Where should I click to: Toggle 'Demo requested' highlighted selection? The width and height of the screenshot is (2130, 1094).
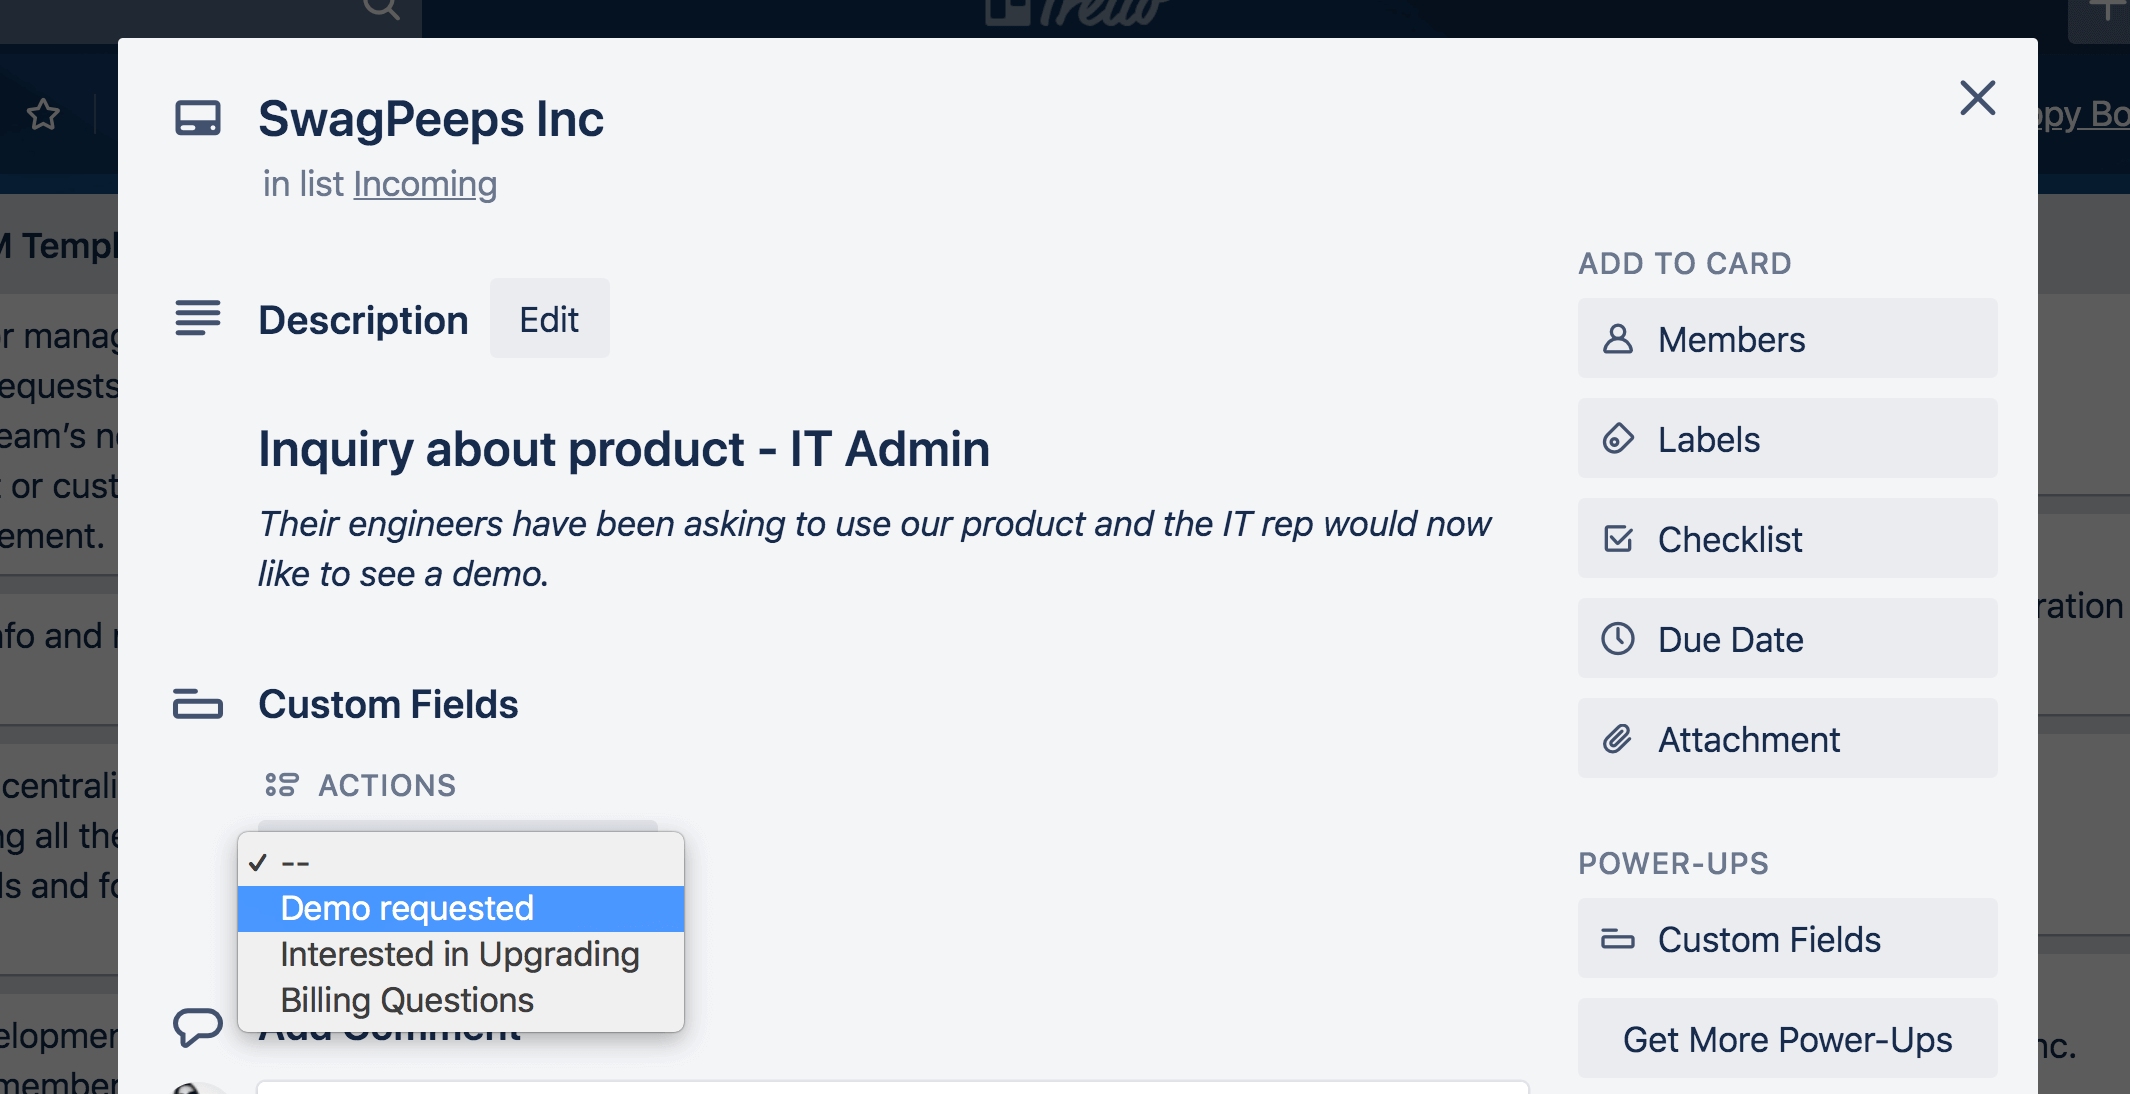[406, 907]
